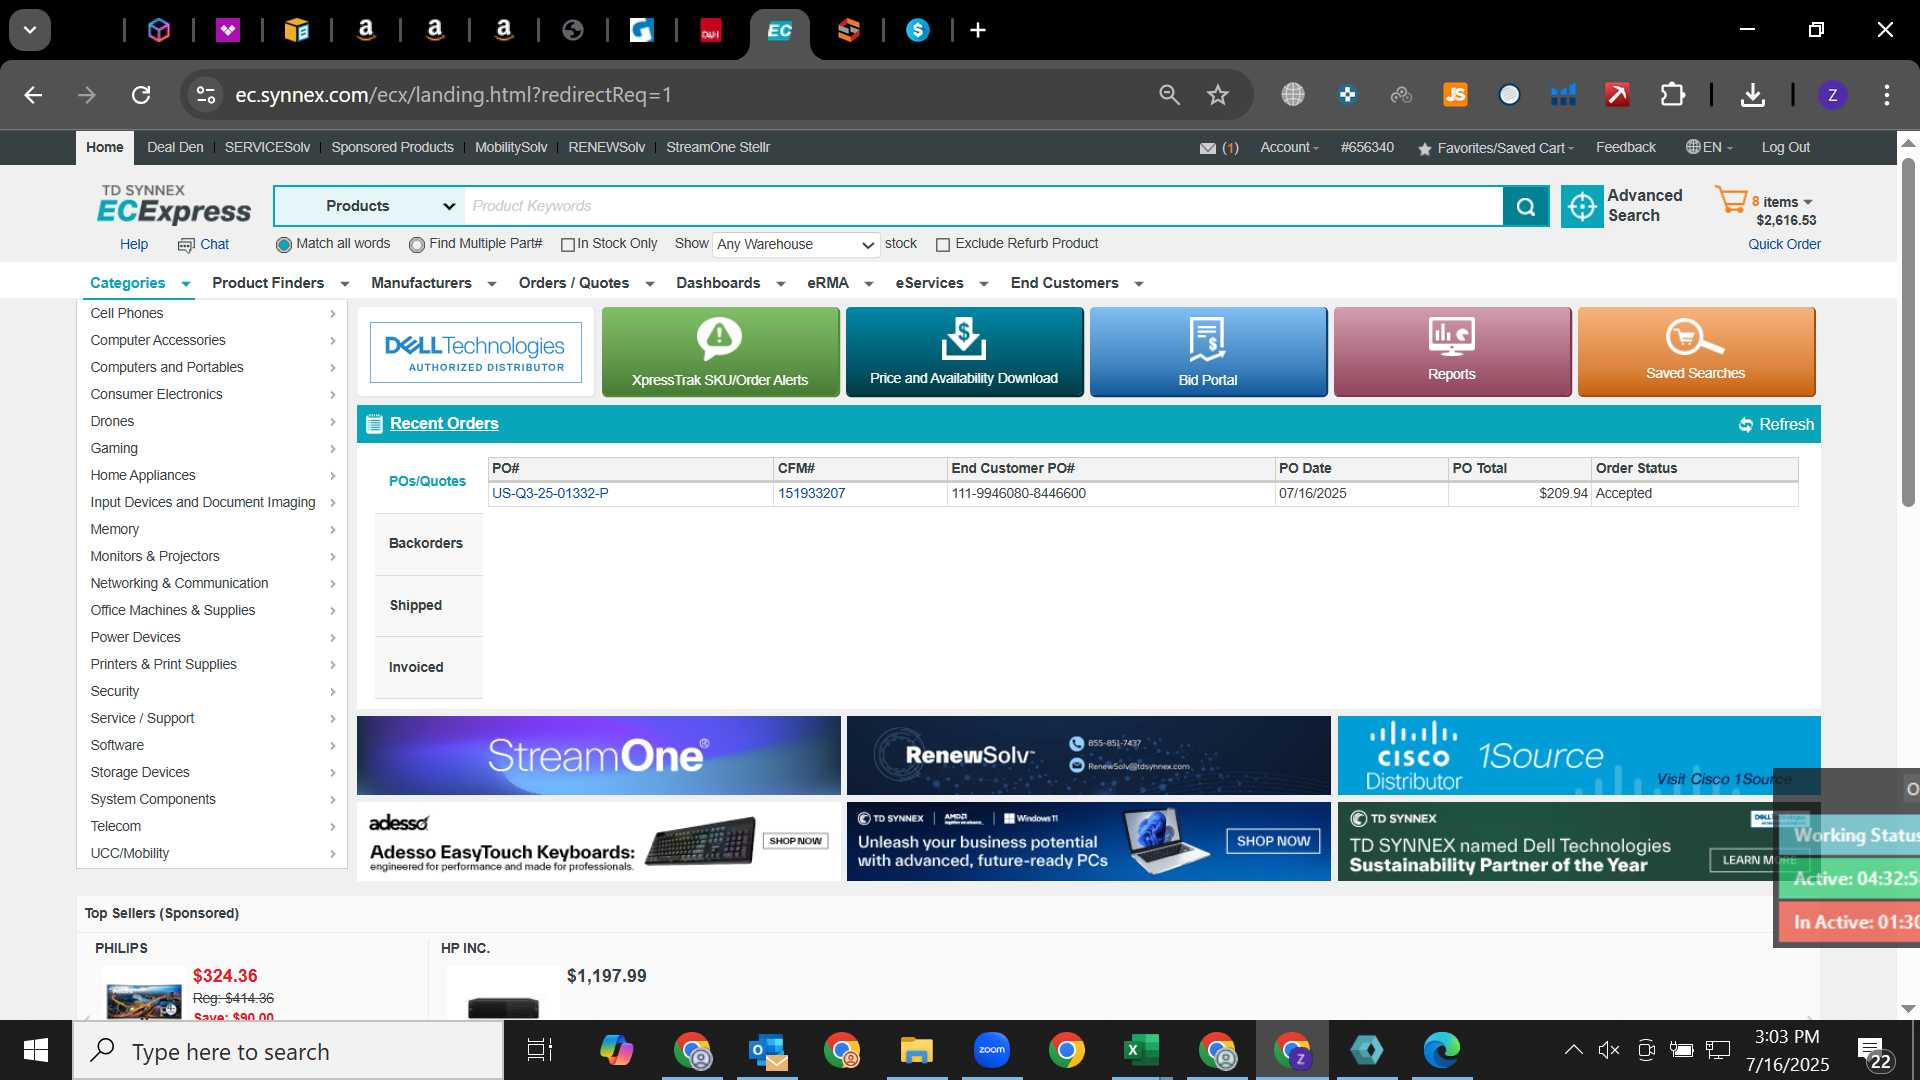Screen dimensions: 1920x1080
Task: Open the Dashboards menu
Action: pyautogui.click(x=730, y=283)
